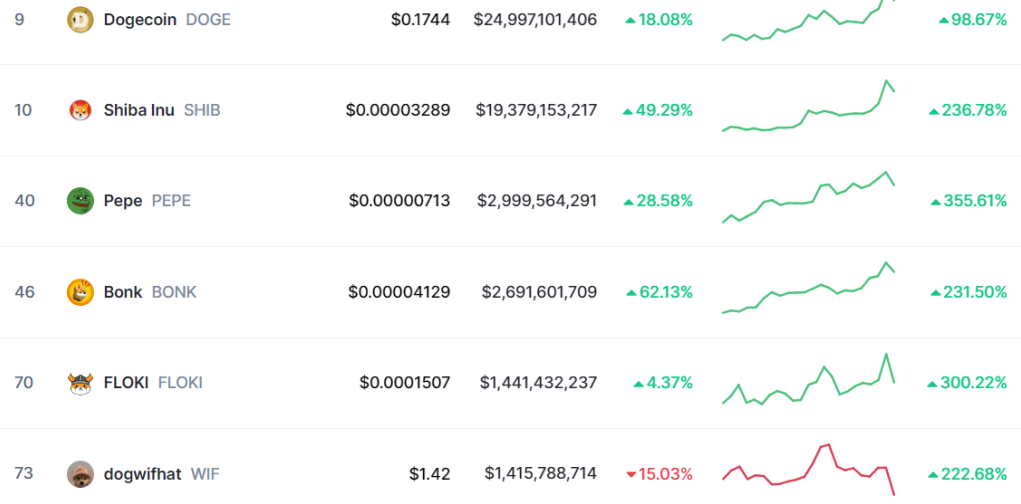The height and width of the screenshot is (504, 1021).
Task: Click the FLOKI viking dog icon
Action: (x=80, y=382)
